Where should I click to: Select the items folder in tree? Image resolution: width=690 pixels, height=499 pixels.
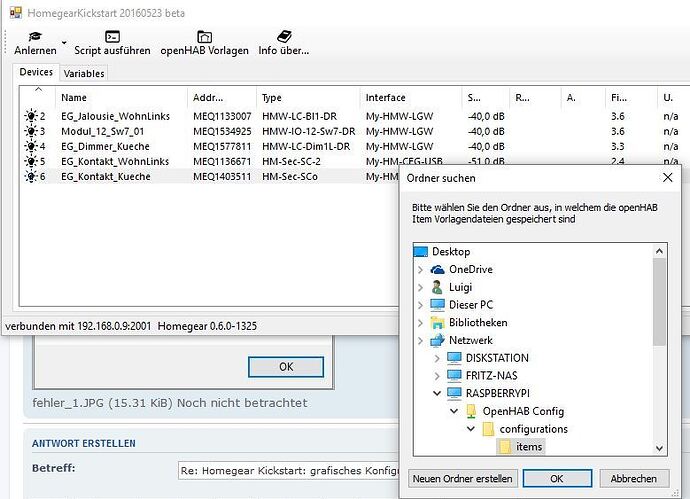pos(529,447)
